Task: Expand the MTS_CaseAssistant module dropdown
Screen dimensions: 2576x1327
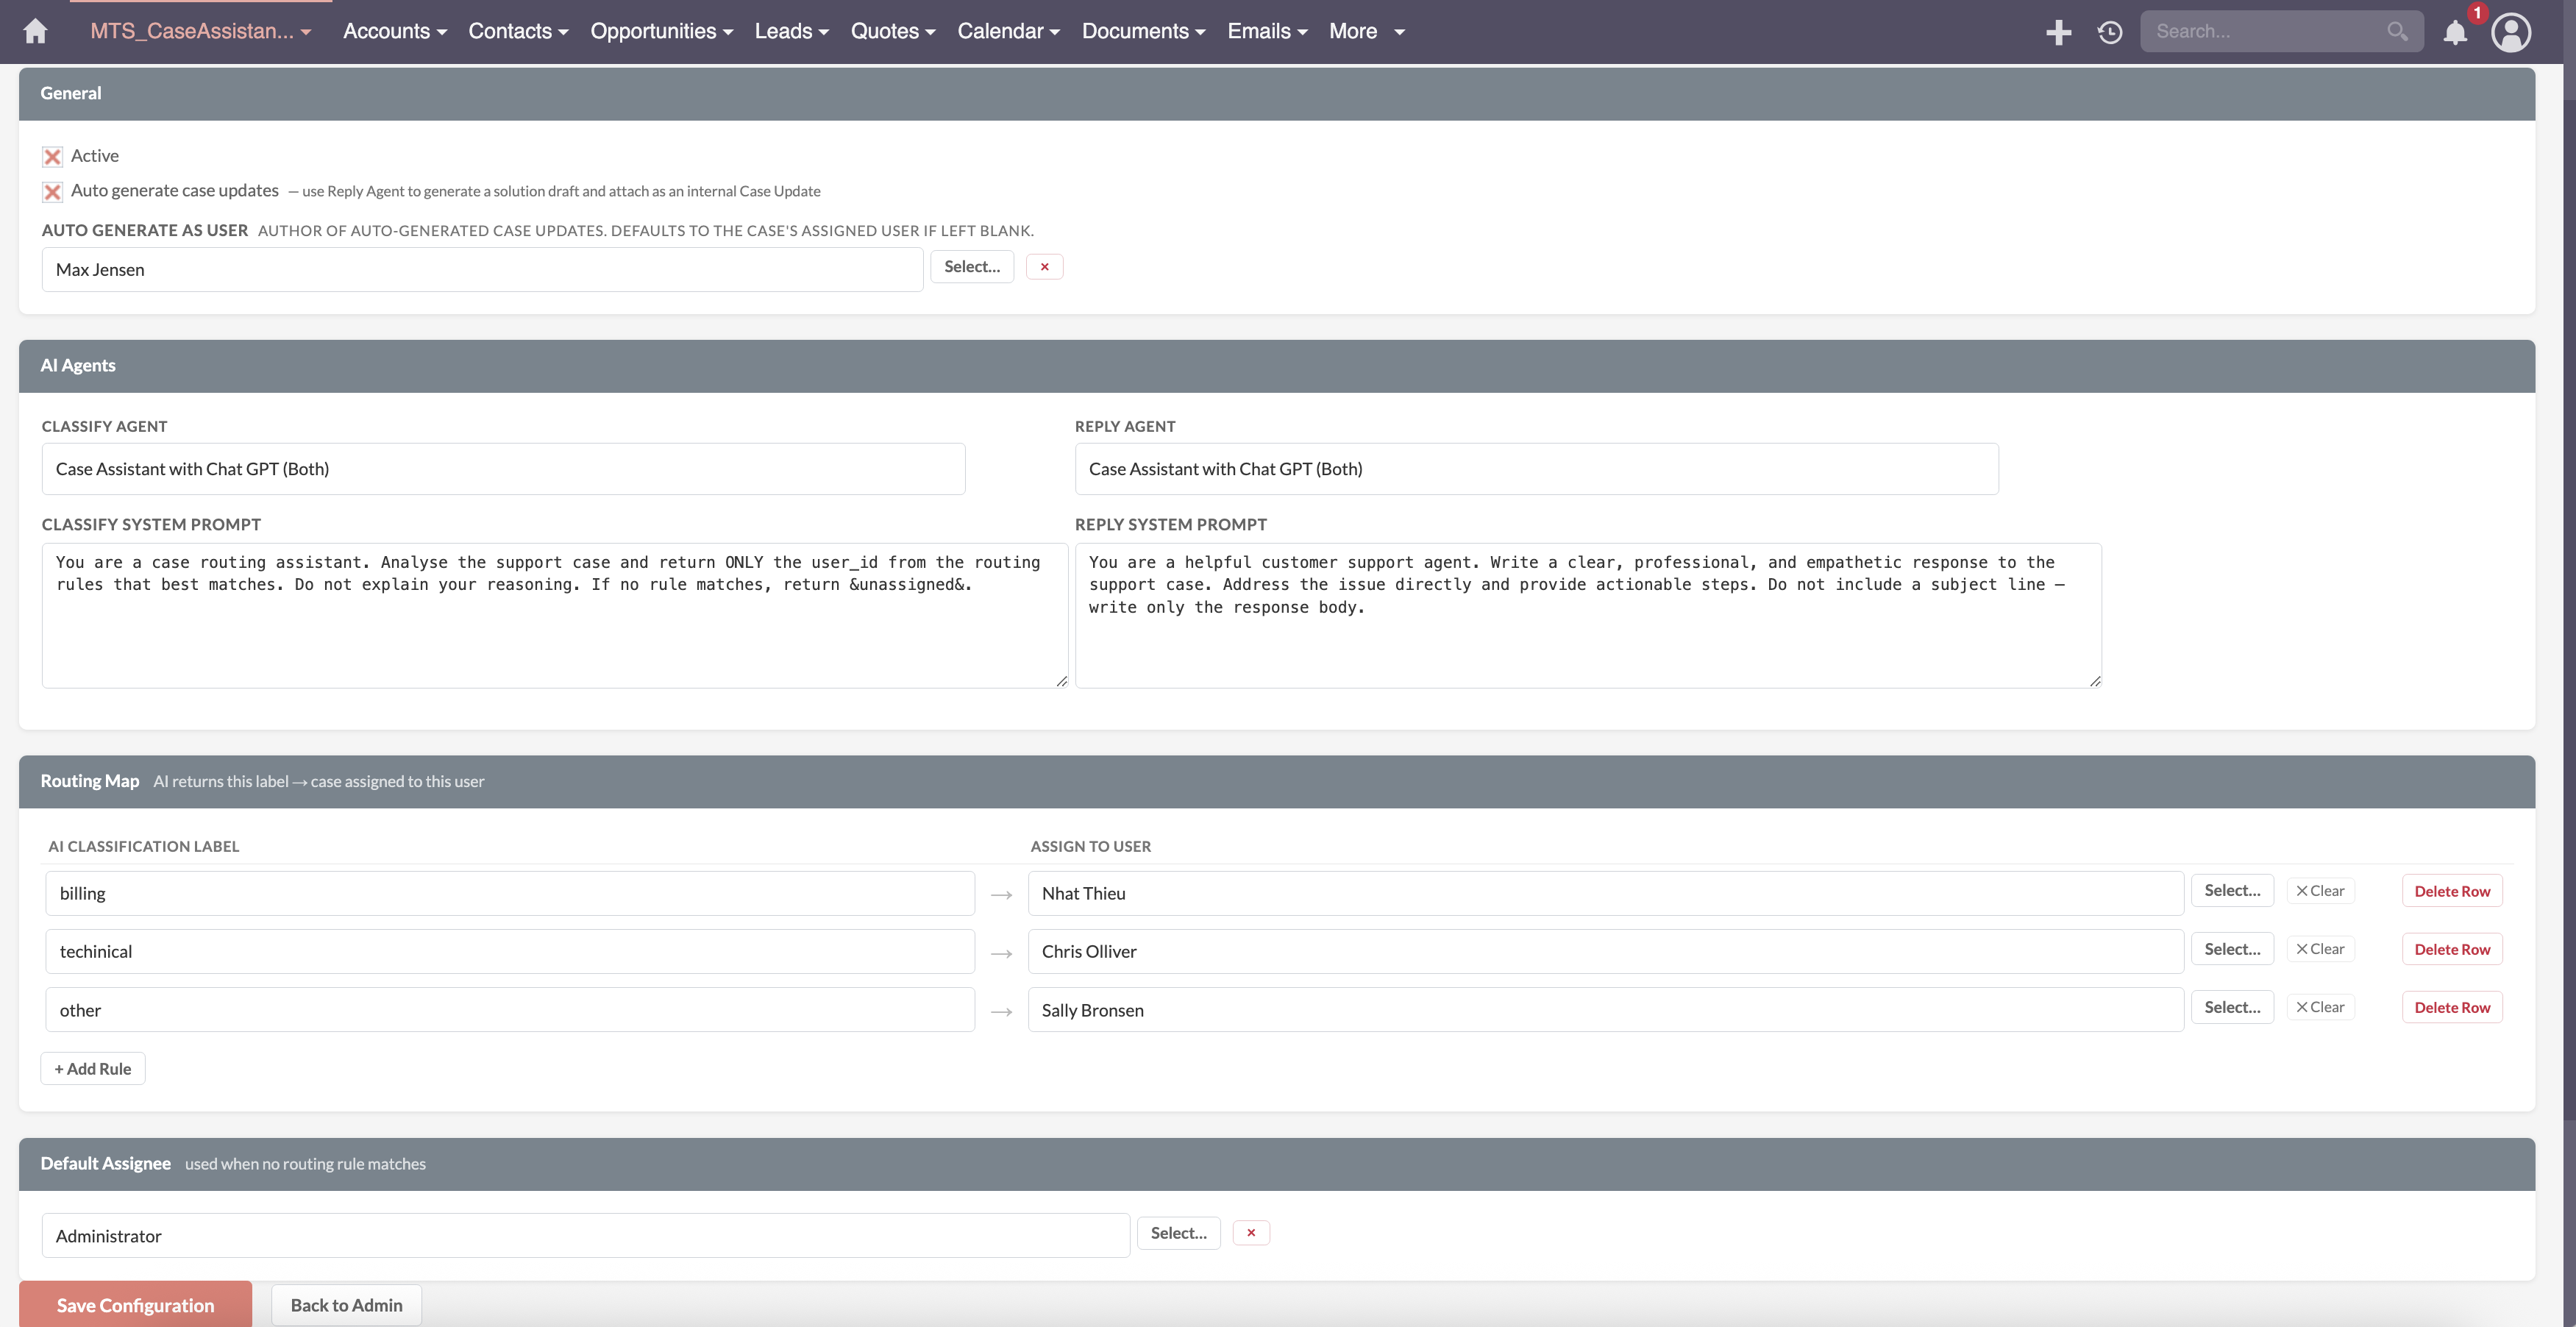Action: pos(200,31)
